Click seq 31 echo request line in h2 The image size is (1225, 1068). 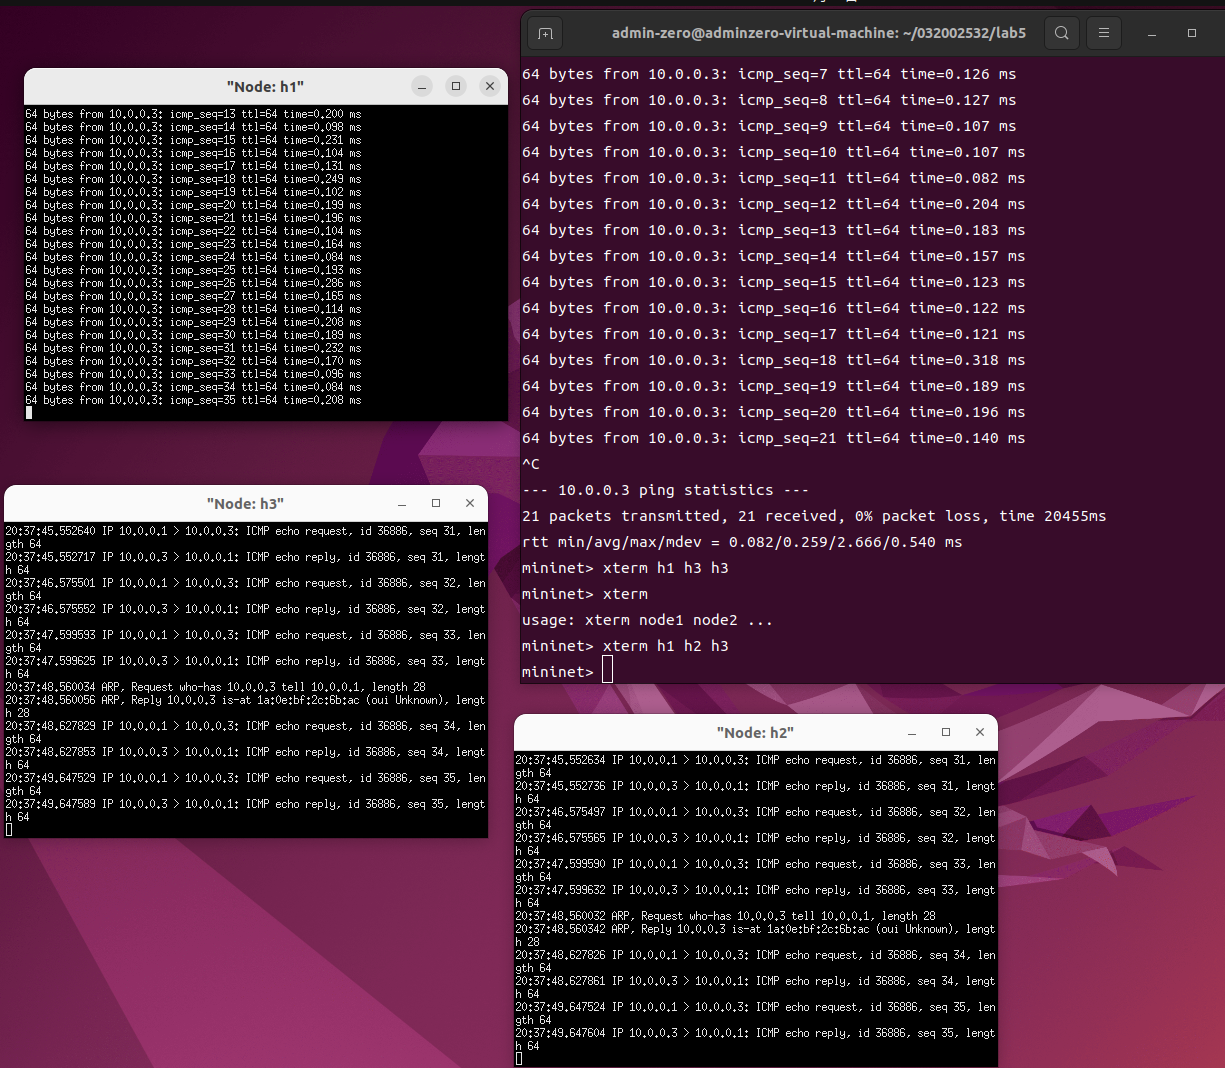pyautogui.click(x=756, y=766)
